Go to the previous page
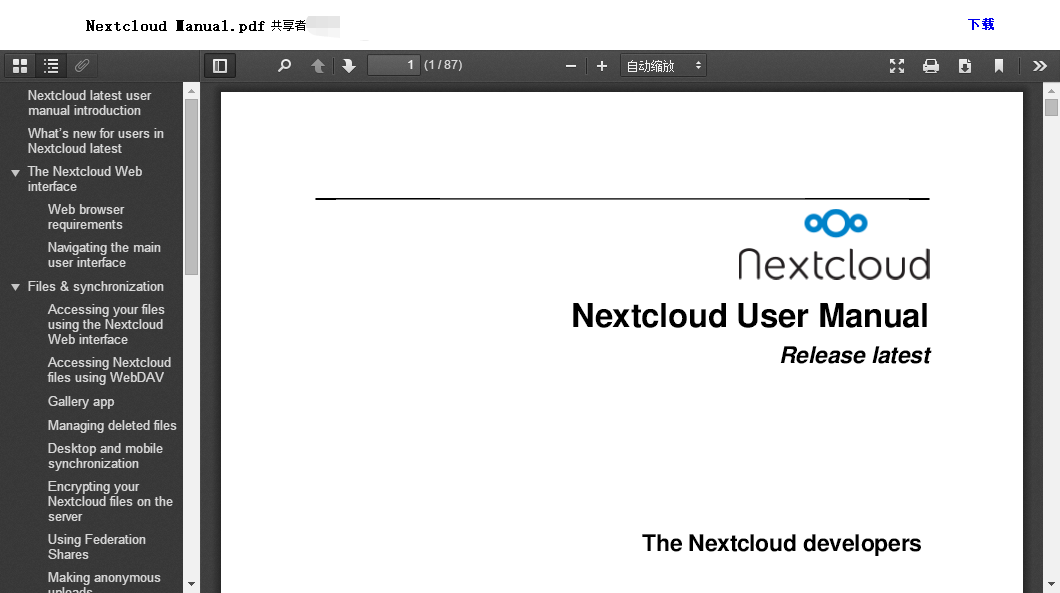This screenshot has height=593, width=1060. [x=318, y=66]
